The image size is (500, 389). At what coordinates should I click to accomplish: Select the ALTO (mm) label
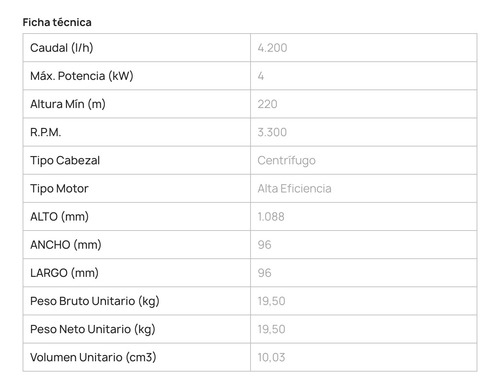tap(59, 217)
